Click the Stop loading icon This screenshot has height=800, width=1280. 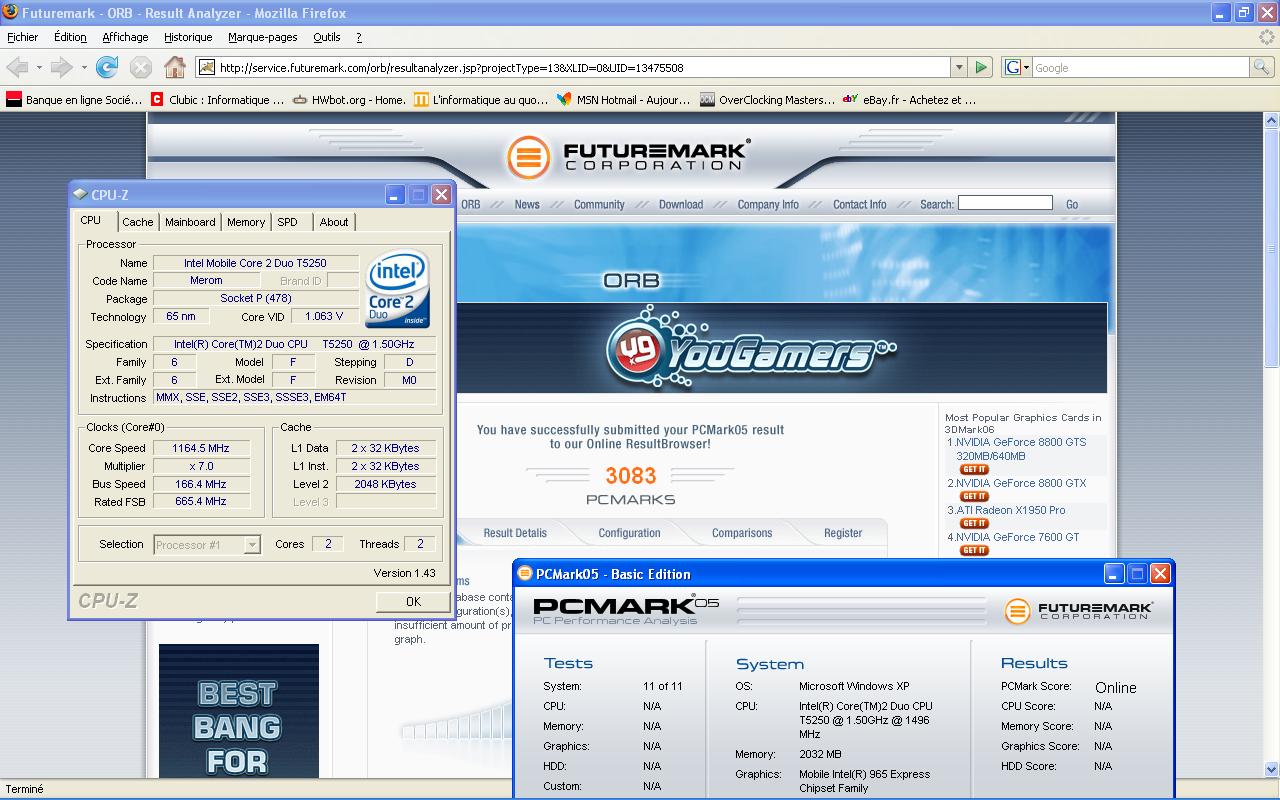(141, 67)
